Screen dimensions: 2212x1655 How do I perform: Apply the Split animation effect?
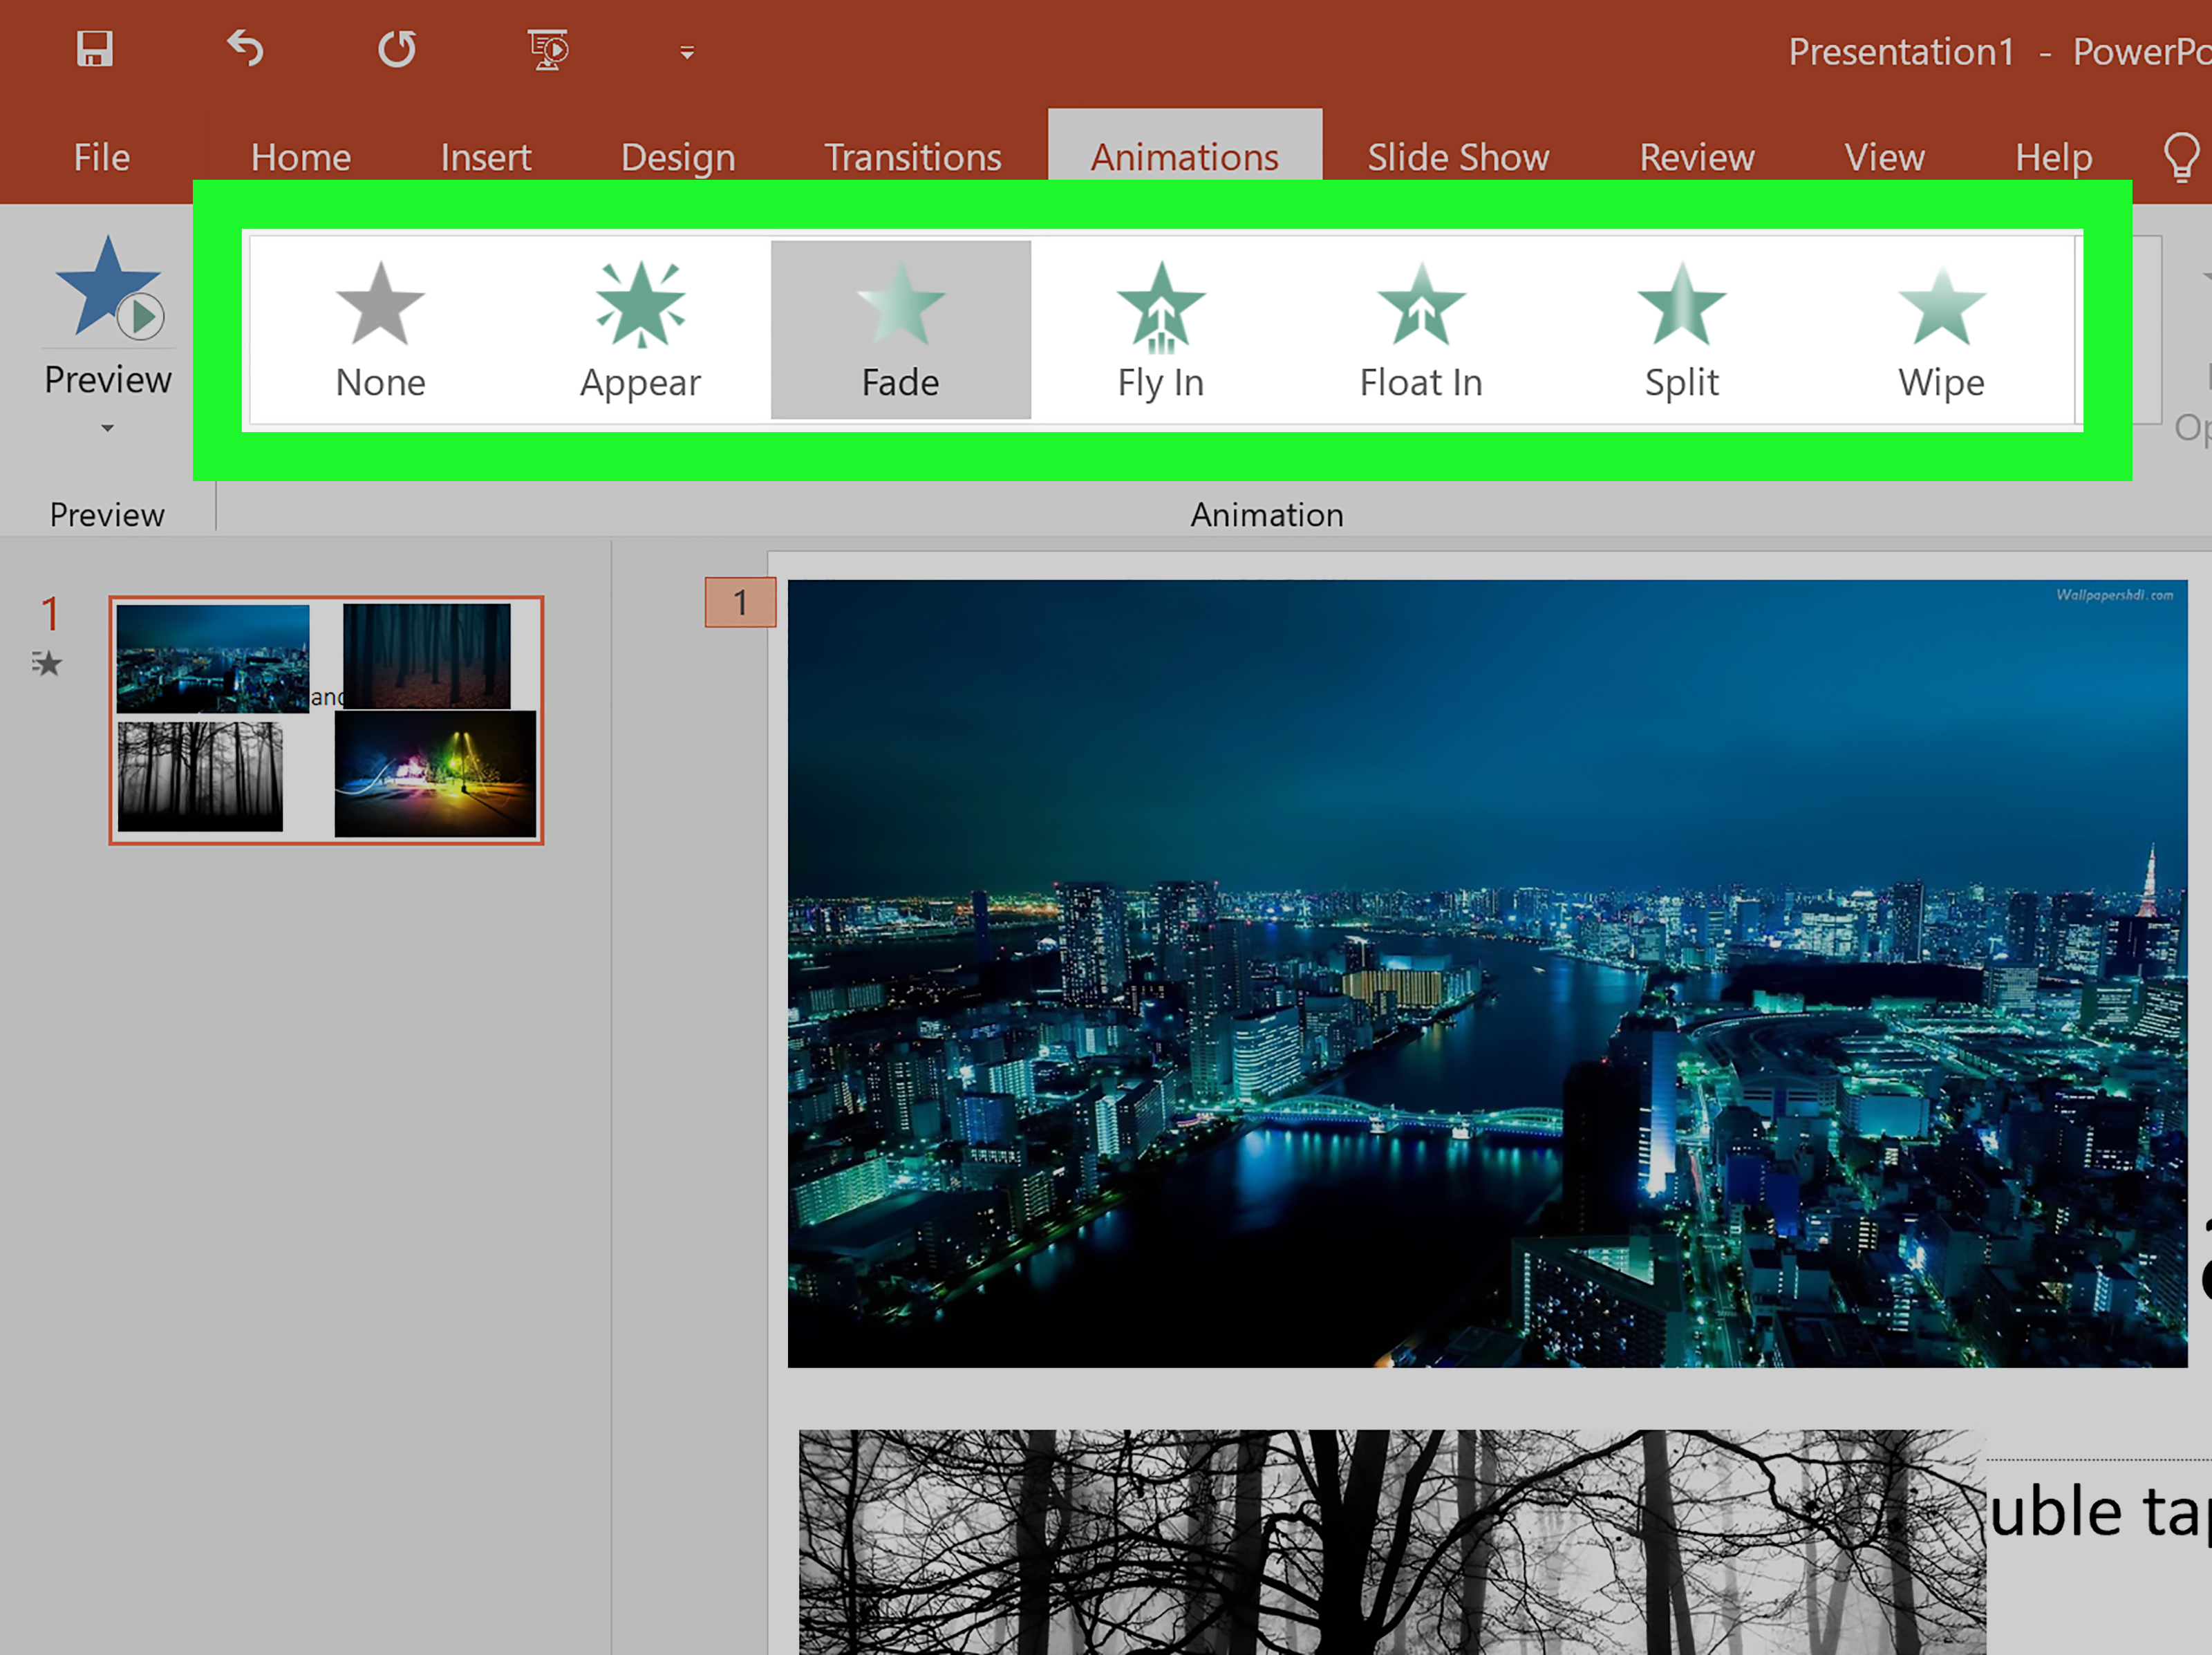[1681, 330]
